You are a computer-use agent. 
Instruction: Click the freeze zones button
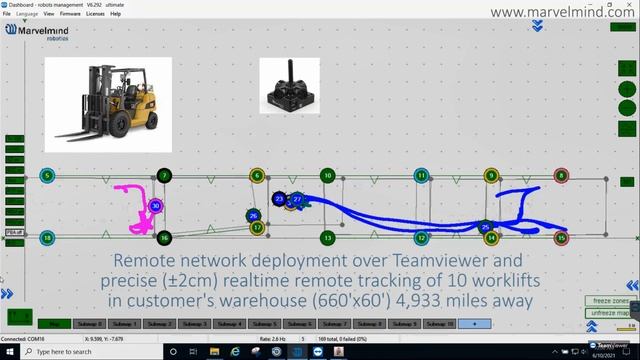pyautogui.click(x=611, y=301)
